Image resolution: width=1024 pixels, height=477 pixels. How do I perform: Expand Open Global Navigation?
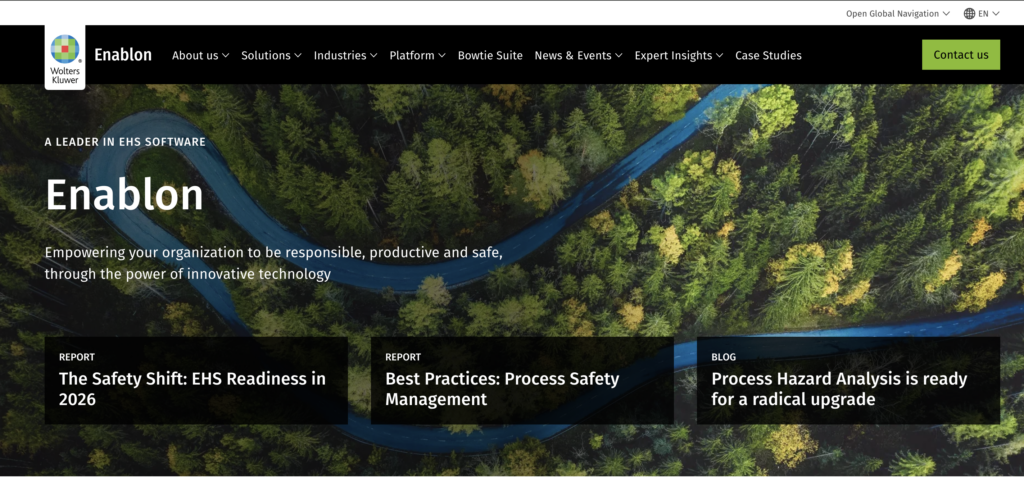[x=897, y=14]
